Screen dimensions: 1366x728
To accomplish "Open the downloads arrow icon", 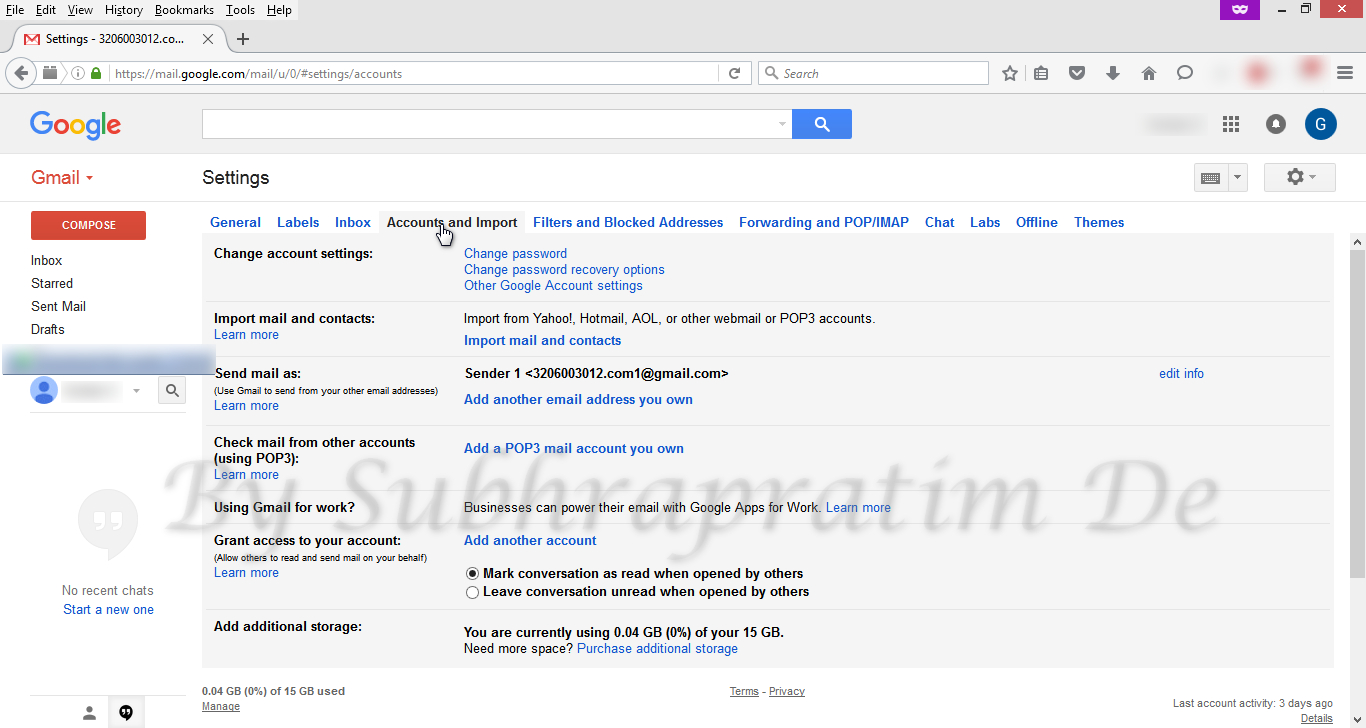I will pos(1113,73).
